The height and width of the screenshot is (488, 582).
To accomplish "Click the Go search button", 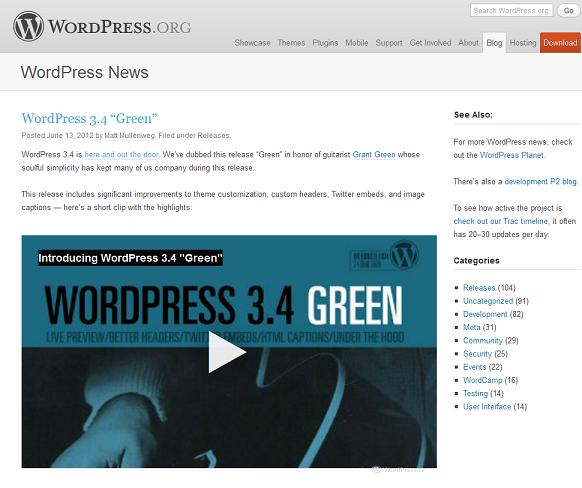I will coord(568,10).
